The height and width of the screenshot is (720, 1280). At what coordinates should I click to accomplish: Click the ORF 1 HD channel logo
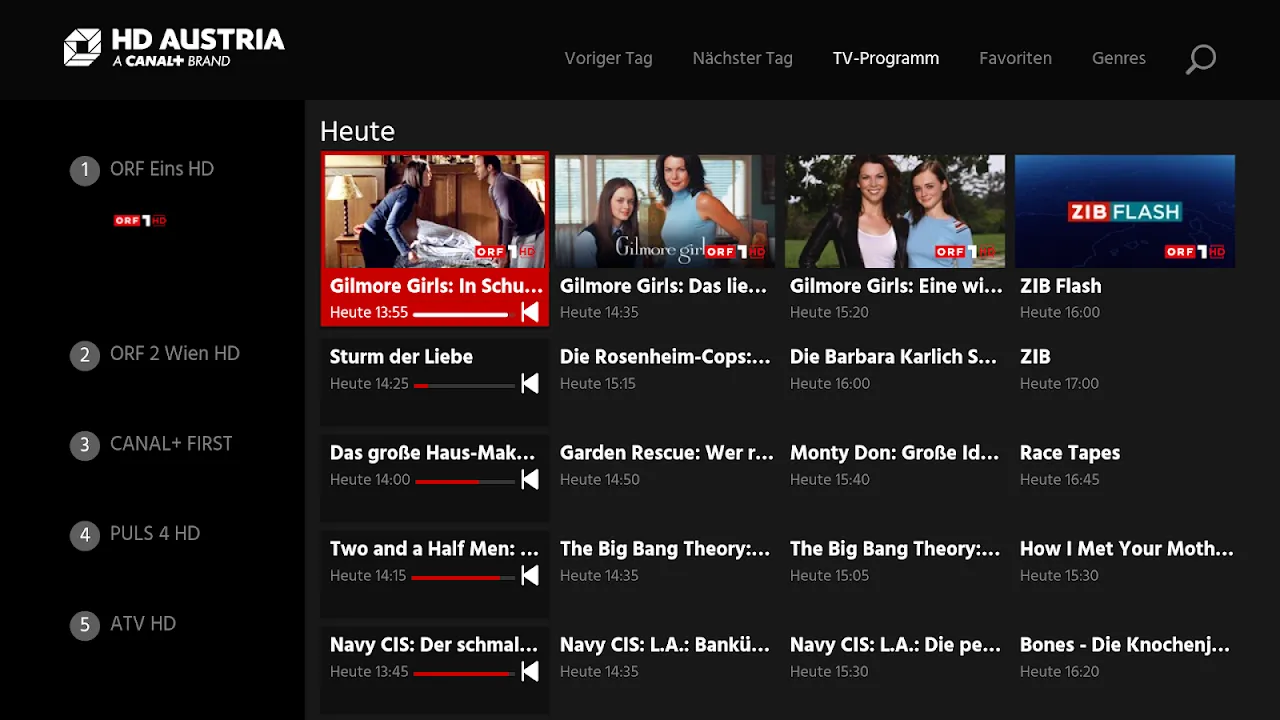pyautogui.click(x=140, y=220)
